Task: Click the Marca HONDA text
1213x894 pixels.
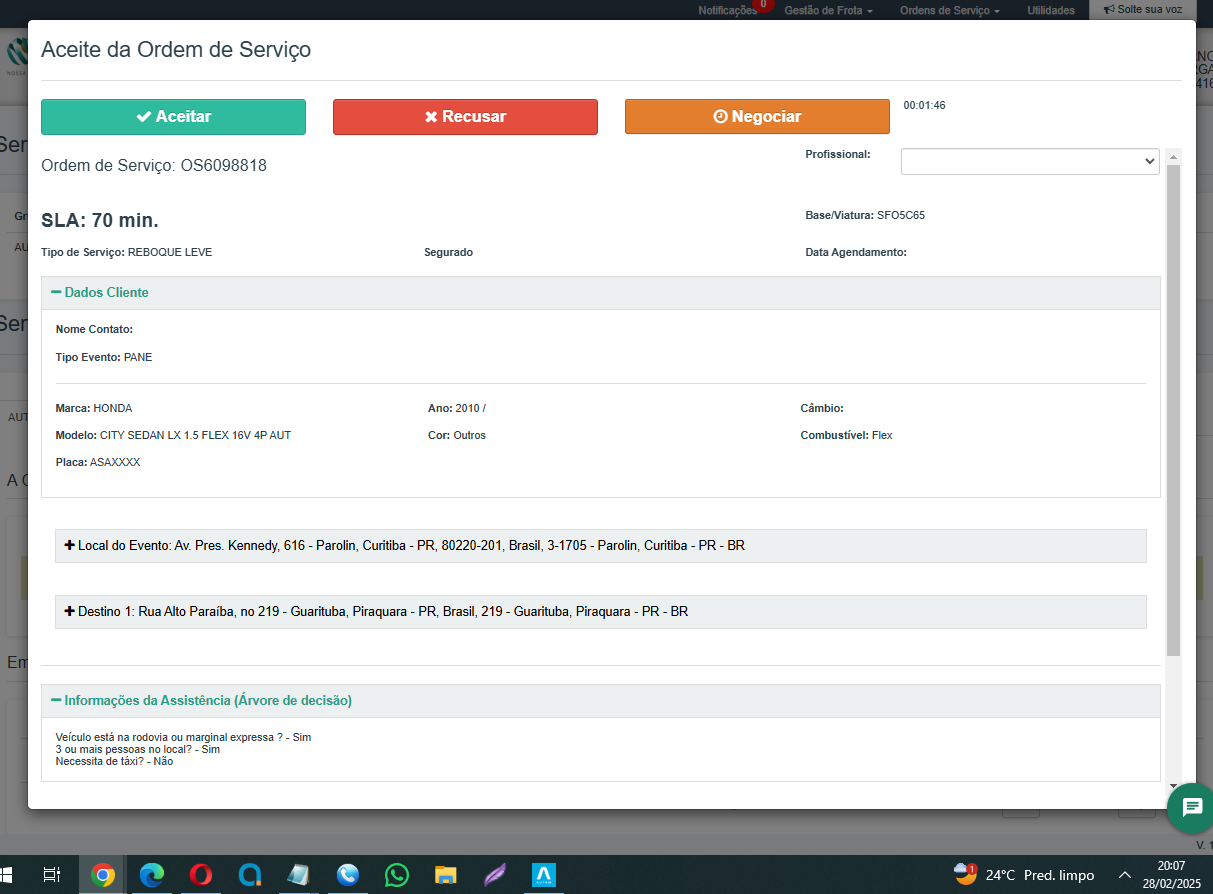Action: (x=94, y=408)
